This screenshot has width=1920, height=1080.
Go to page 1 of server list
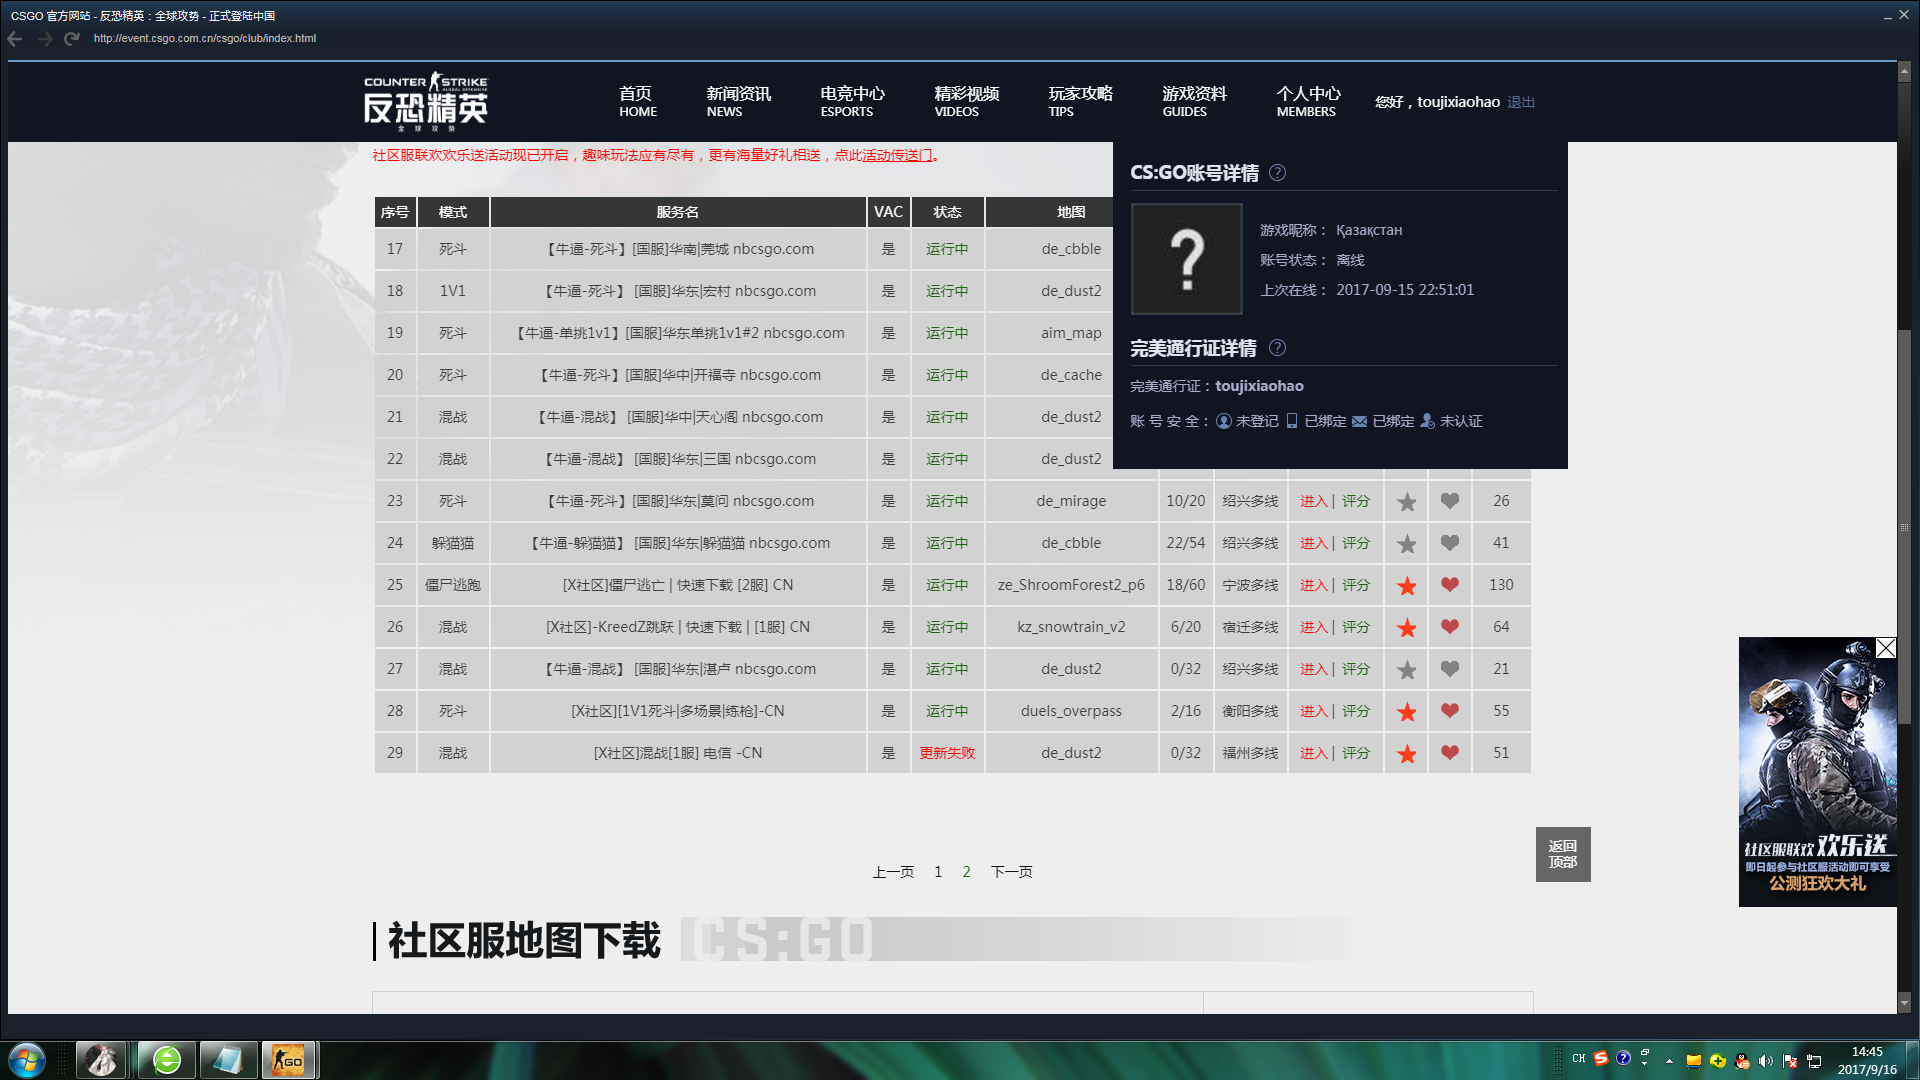pos(938,872)
